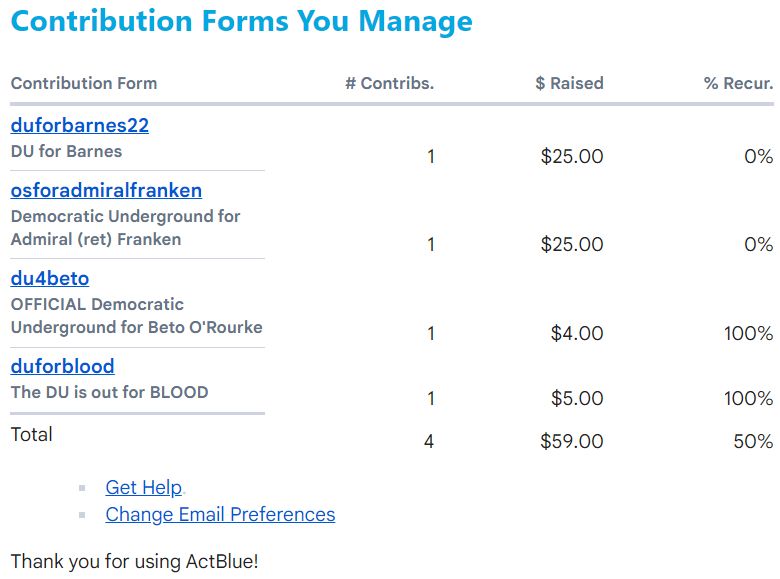This screenshot has width=780, height=579.
Task: Open the duforbarnes22 contribution form link
Action: (x=80, y=126)
